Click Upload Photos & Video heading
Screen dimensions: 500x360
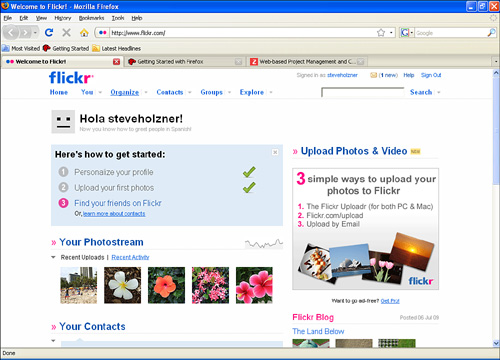pyautogui.click(x=354, y=151)
